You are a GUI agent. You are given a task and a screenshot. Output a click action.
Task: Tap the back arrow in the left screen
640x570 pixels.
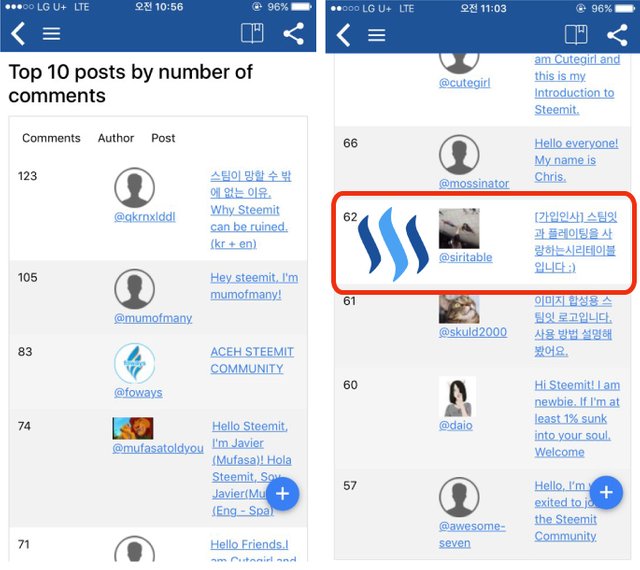point(18,33)
